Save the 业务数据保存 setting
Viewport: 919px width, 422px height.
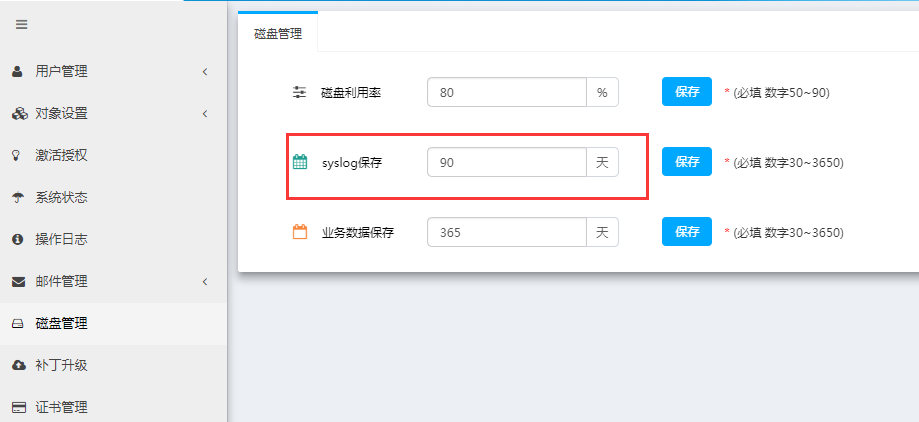tap(686, 232)
